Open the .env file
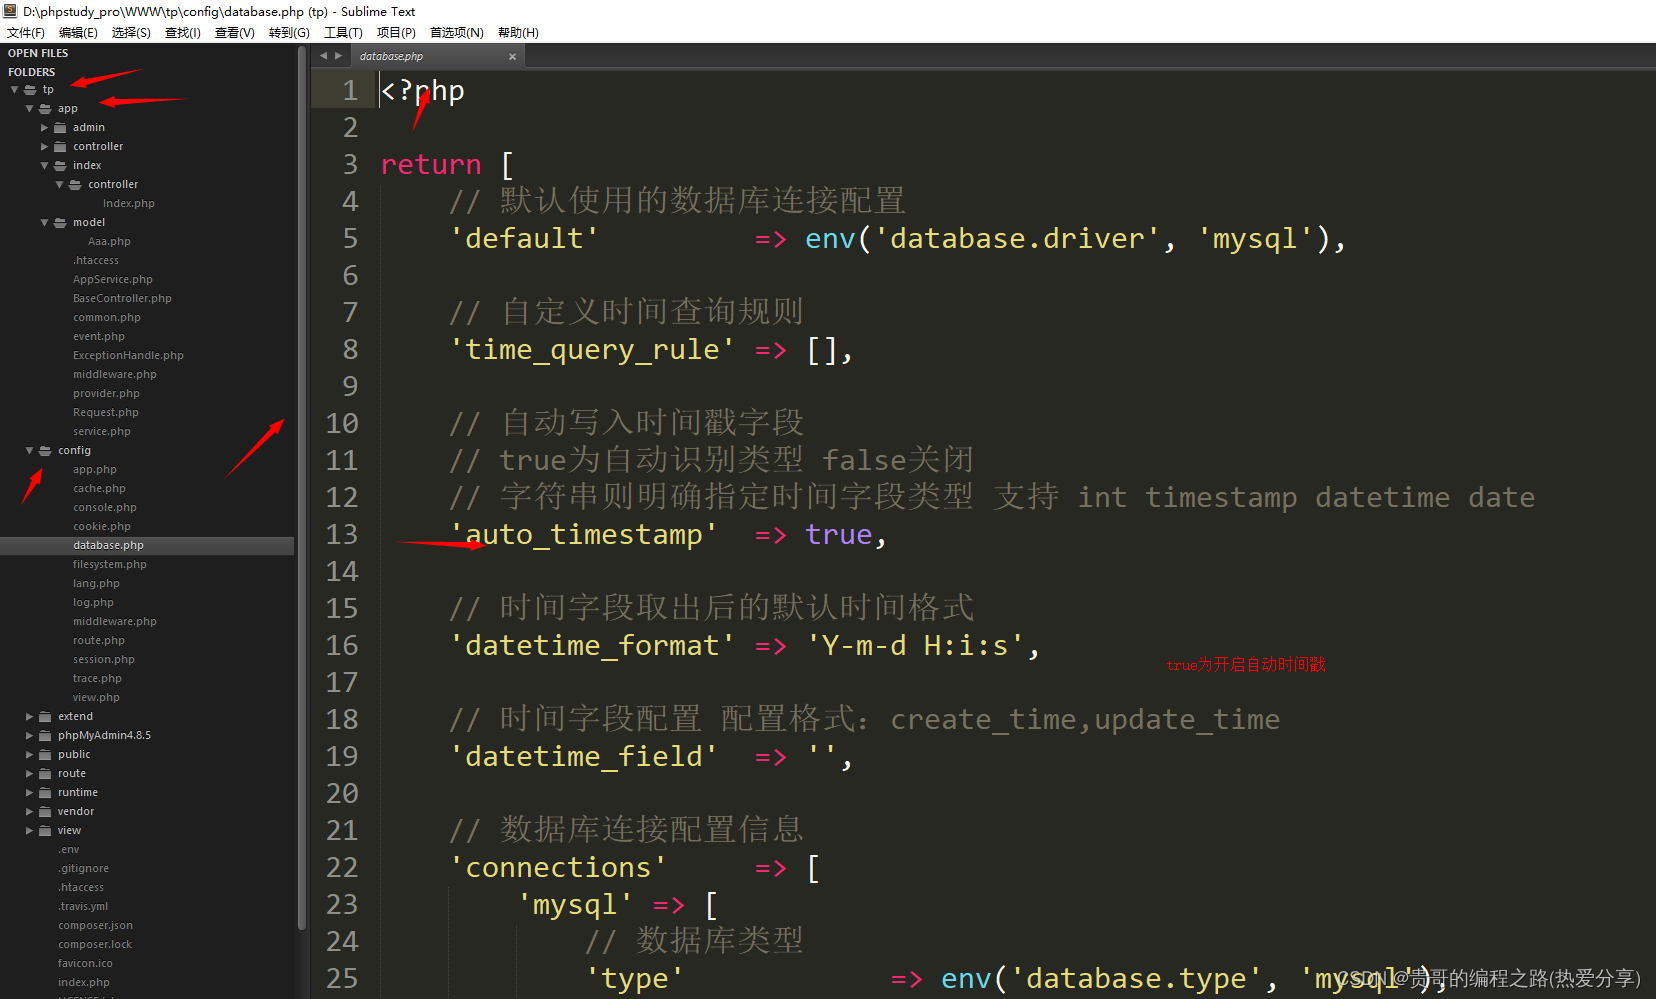1656x999 pixels. 68,850
